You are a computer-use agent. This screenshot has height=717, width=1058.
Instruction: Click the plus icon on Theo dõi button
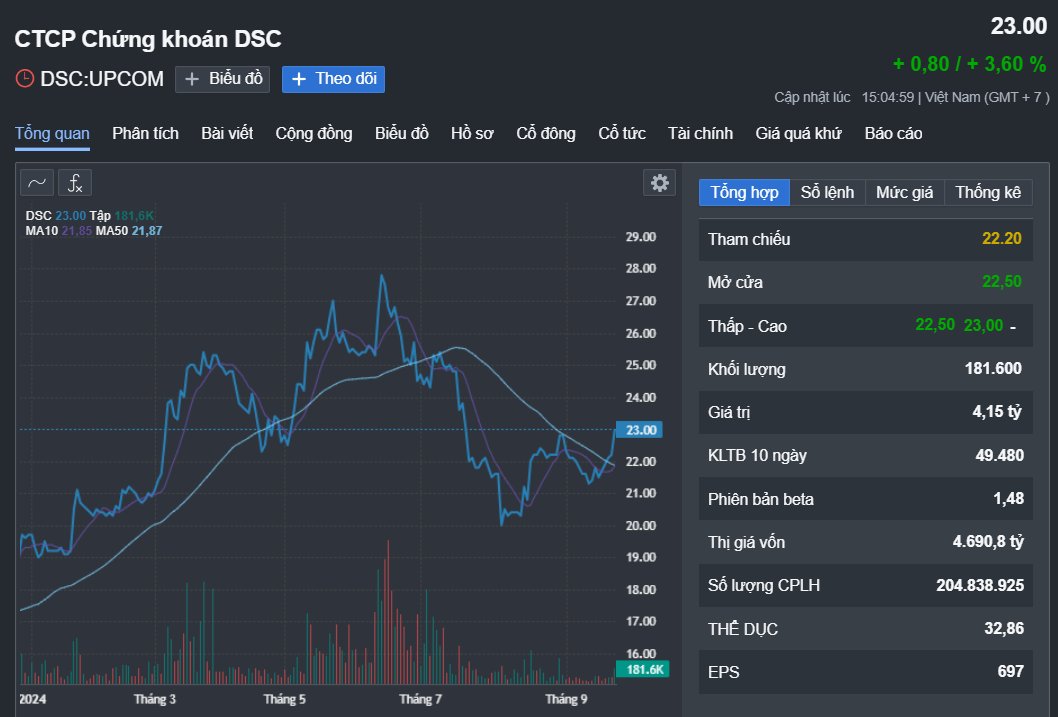point(299,79)
